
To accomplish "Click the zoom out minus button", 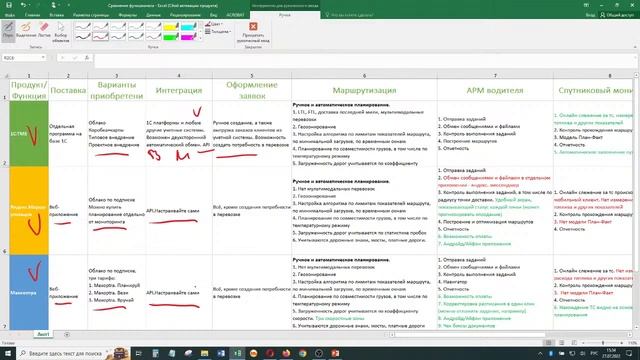I will pos(583,343).
